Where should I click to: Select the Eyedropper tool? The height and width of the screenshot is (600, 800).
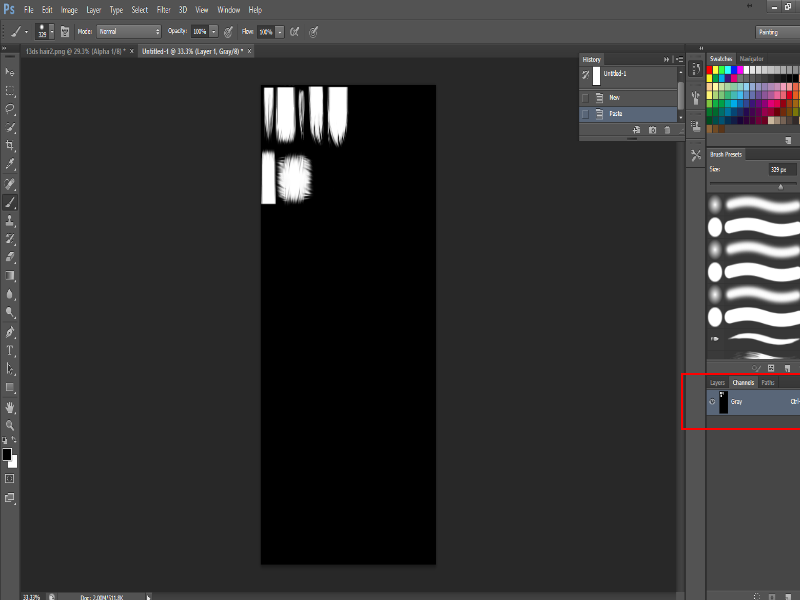10,164
